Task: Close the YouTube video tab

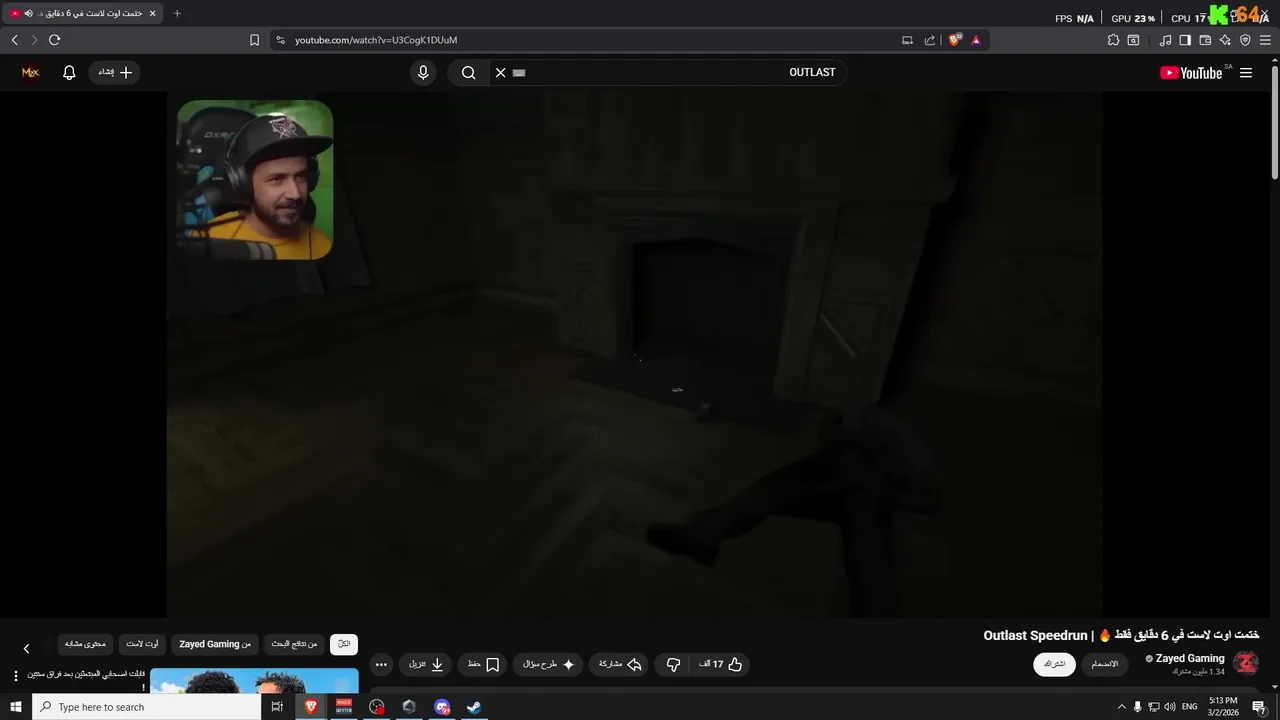Action: point(152,13)
